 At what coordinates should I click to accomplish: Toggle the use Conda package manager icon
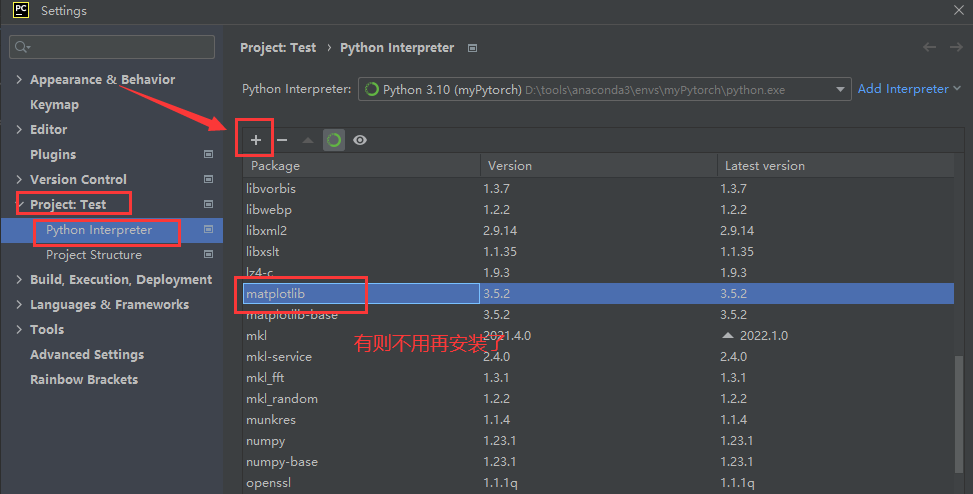(x=334, y=140)
